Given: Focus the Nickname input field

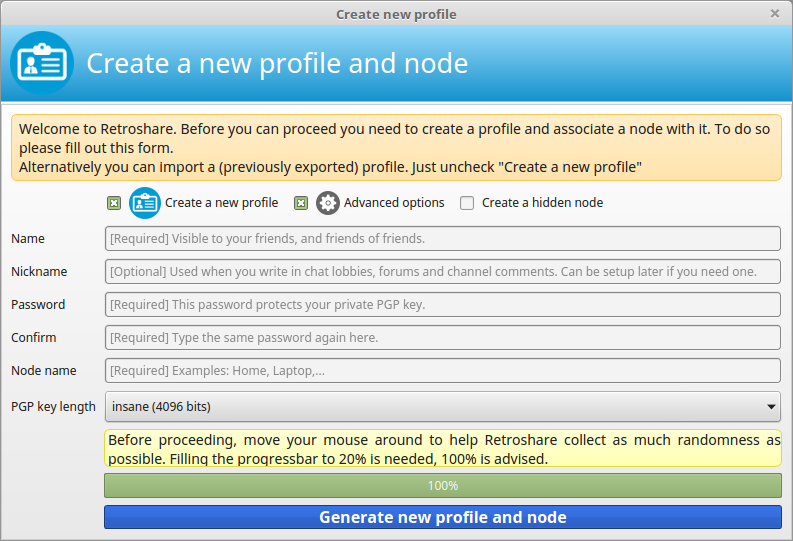Looking at the screenshot, I should (x=443, y=272).
